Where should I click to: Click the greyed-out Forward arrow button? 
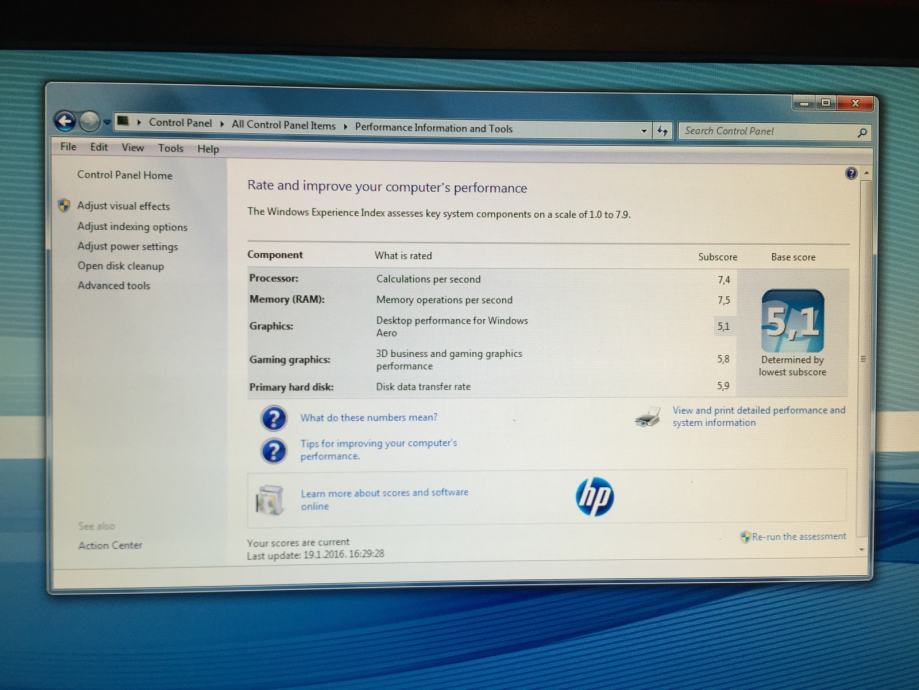89,121
